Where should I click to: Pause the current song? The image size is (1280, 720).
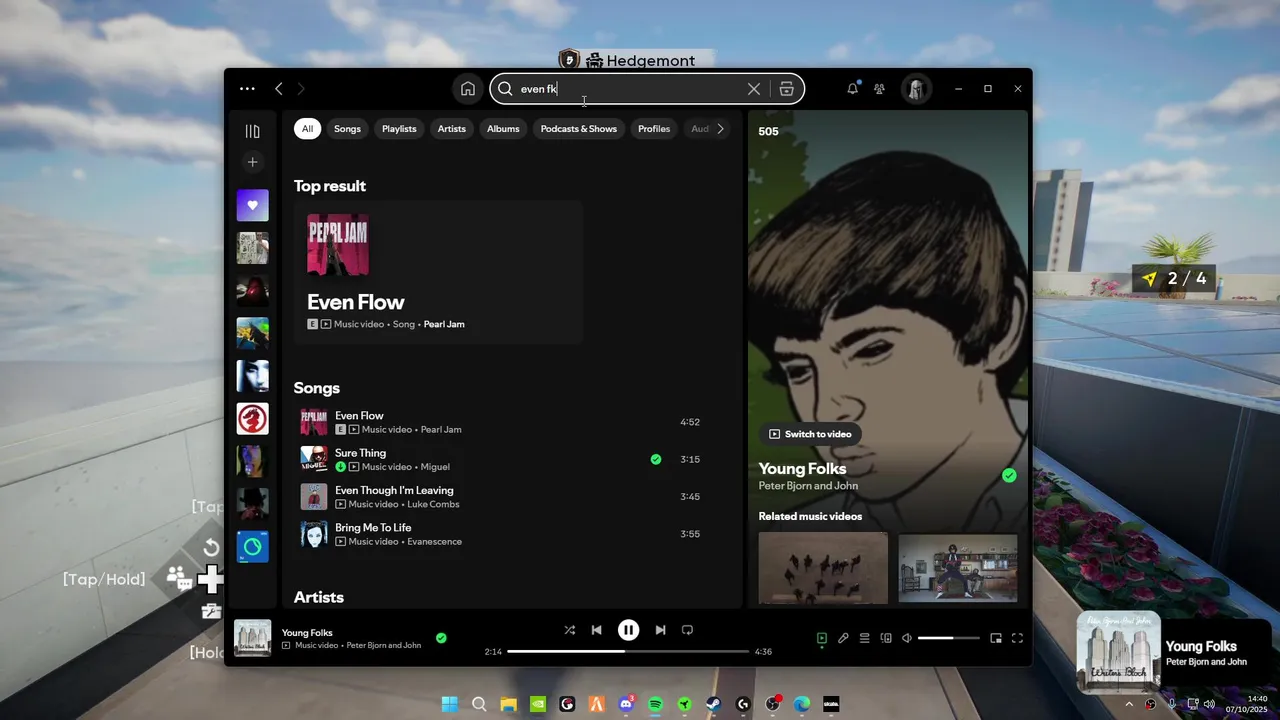628,630
